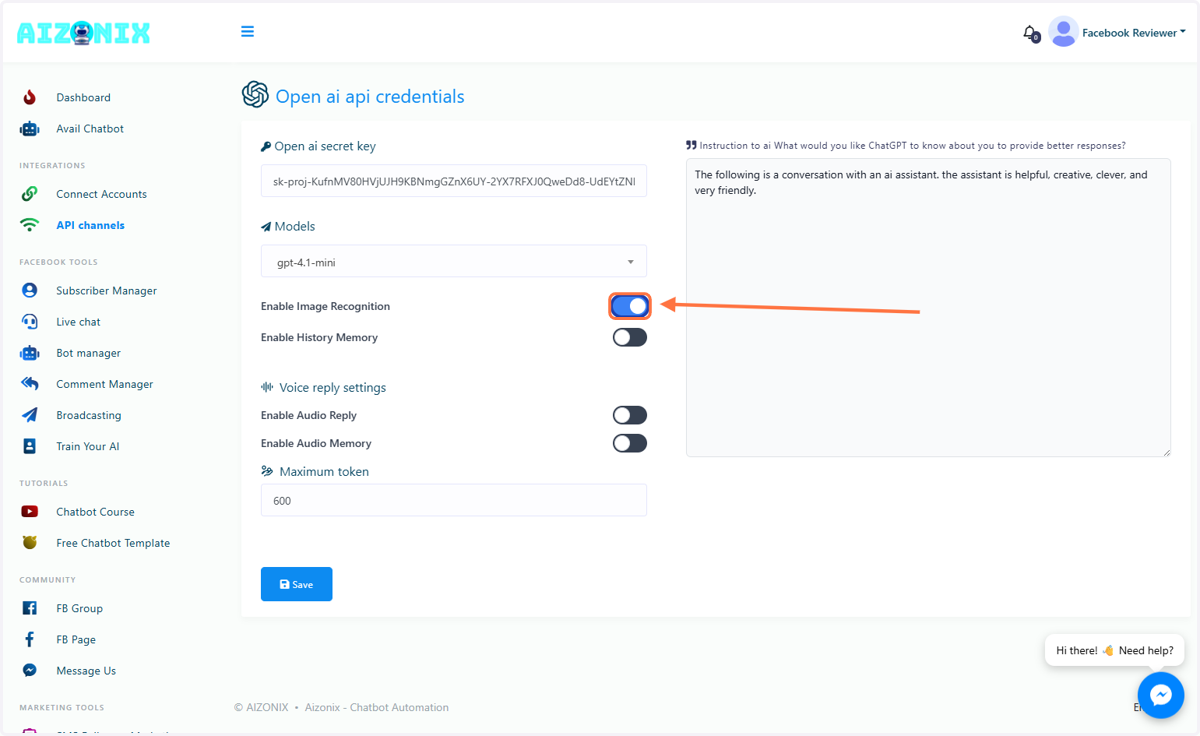Open Train Your AI
The width and height of the screenshot is (1200, 736).
pyautogui.click(x=87, y=446)
